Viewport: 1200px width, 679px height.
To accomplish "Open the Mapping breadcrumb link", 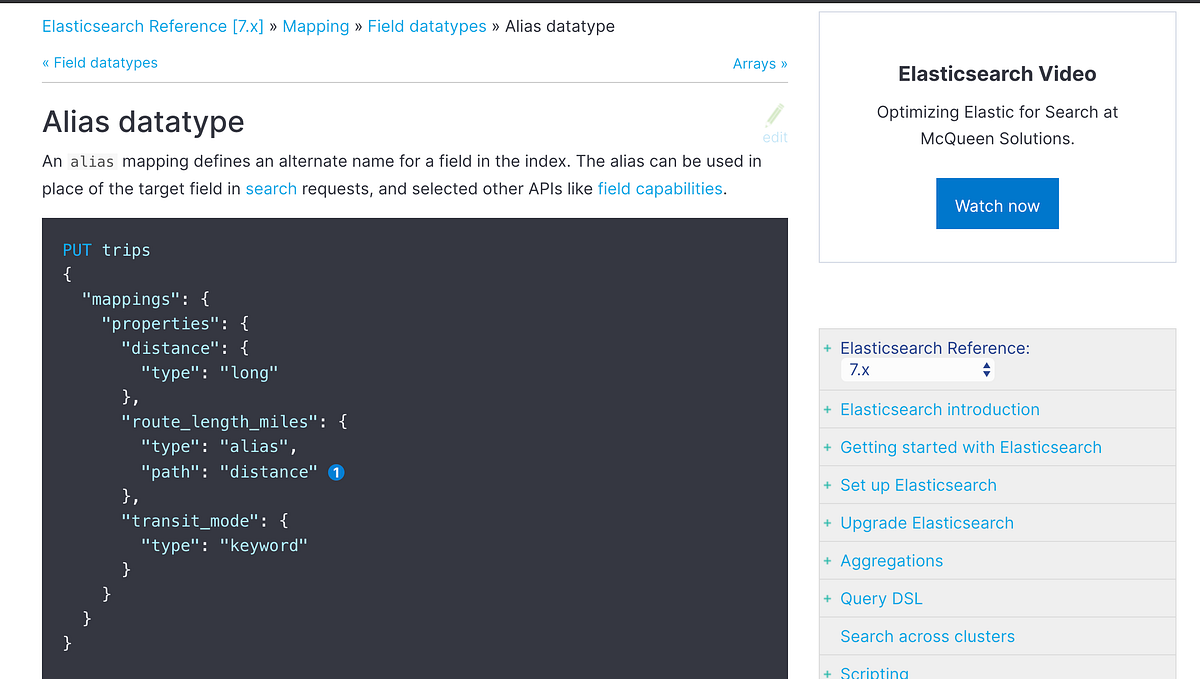I will click(316, 26).
